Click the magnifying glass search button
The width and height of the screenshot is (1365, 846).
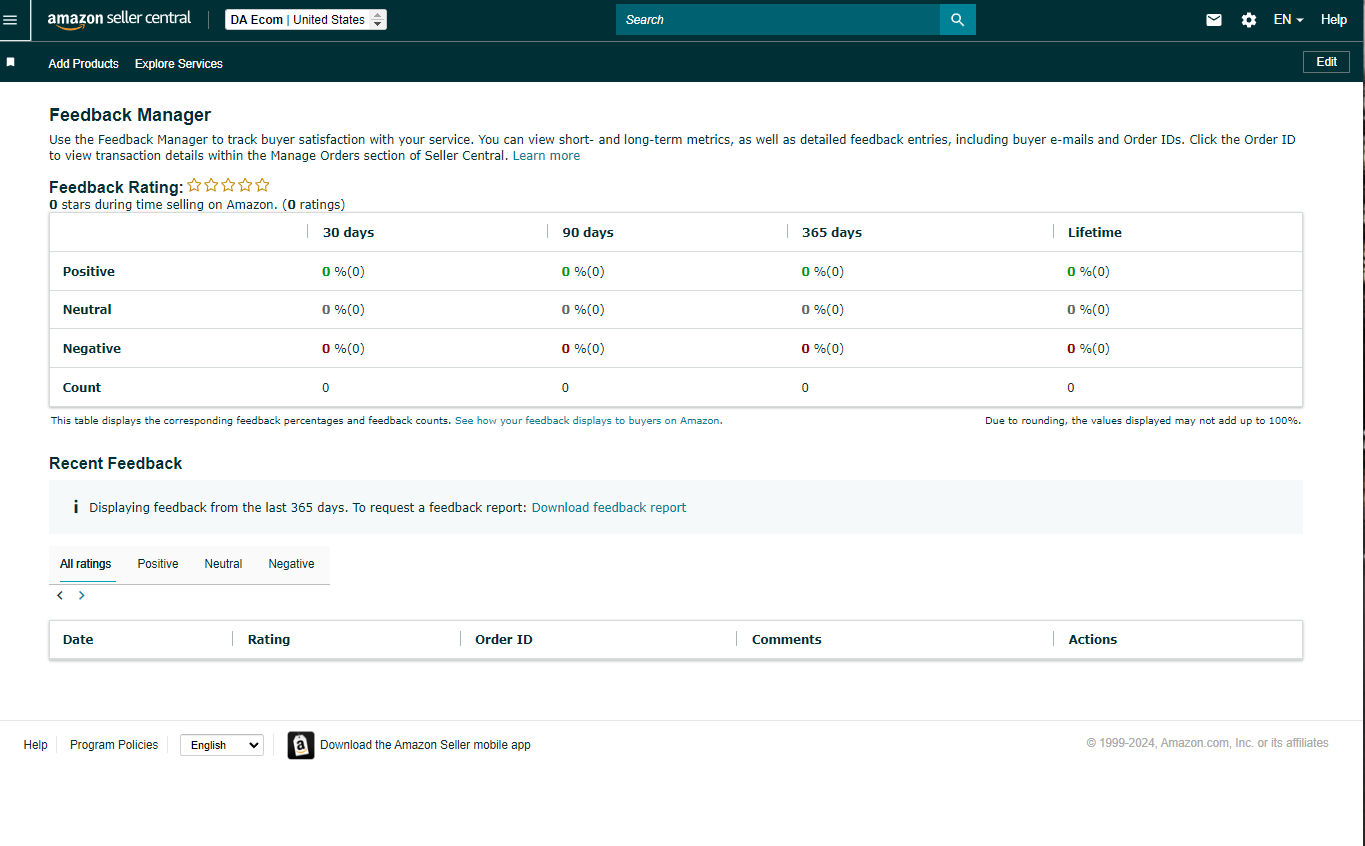tap(957, 20)
